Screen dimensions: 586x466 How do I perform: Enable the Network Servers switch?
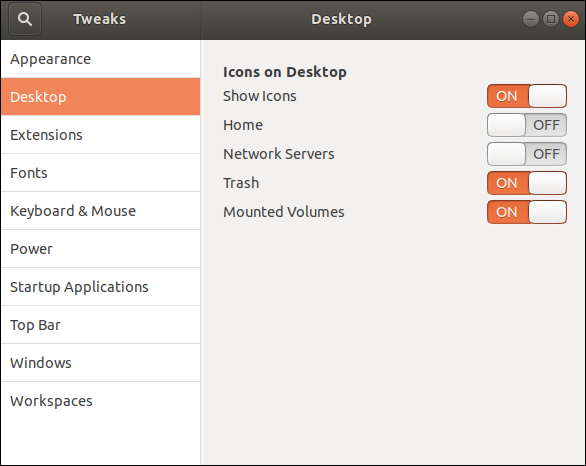527,154
